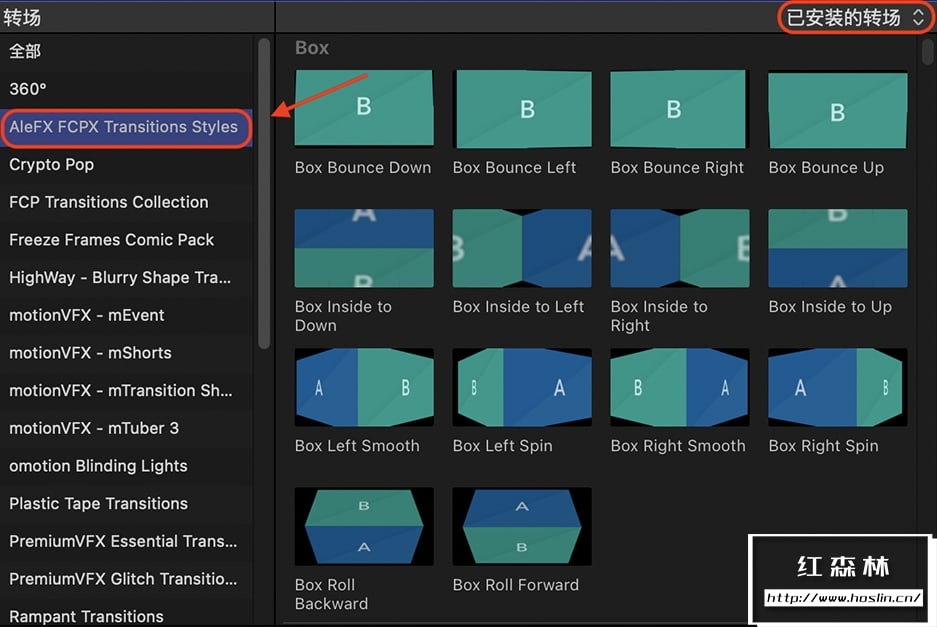Click the Box Right Smooth label
Viewport: 937px width, 627px height.
678,446
